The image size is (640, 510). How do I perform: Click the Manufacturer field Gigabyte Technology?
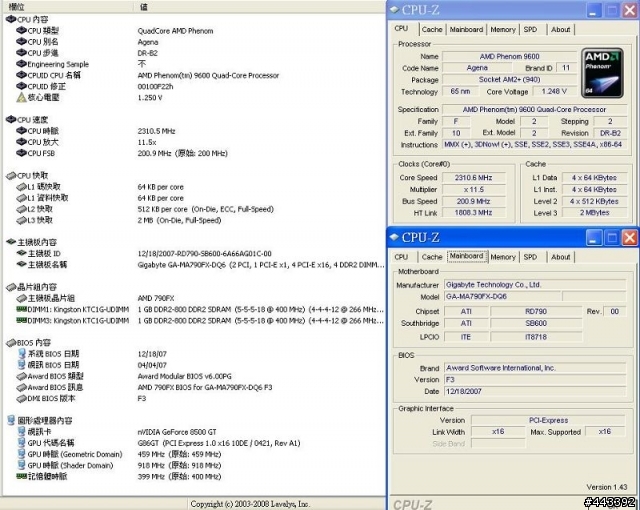(x=535, y=285)
